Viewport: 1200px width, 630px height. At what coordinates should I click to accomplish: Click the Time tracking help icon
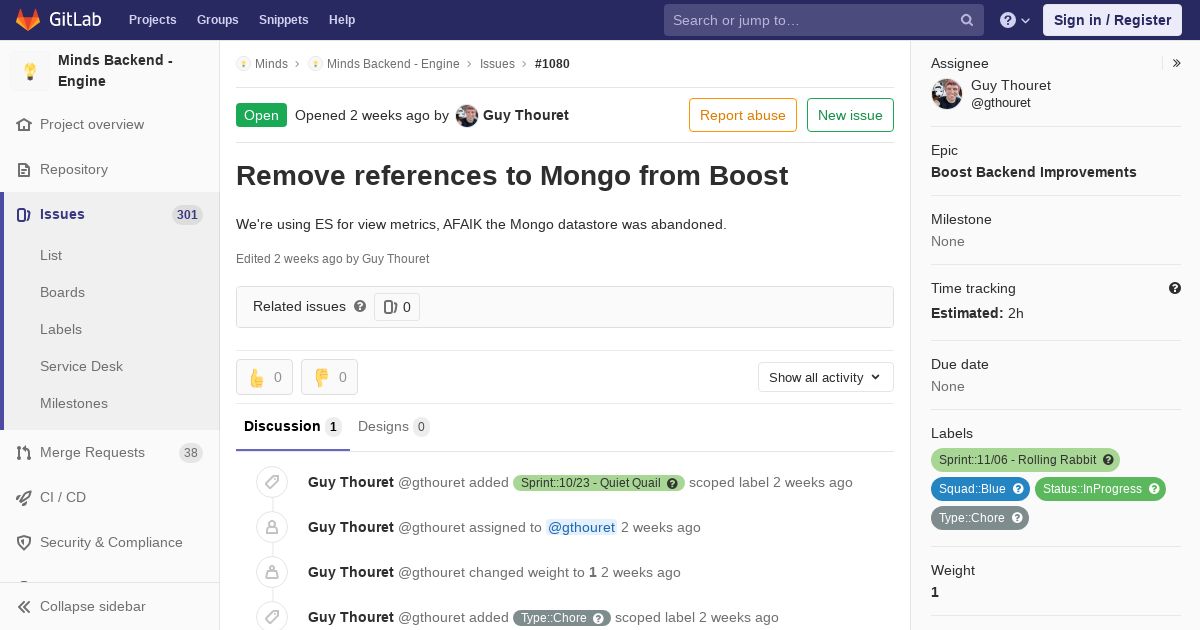click(x=1175, y=288)
